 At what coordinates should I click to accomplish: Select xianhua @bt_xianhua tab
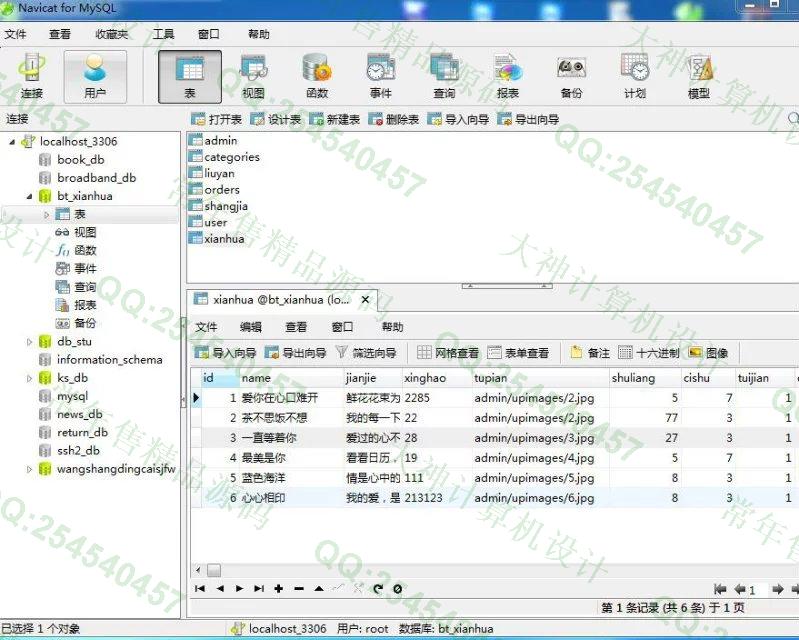click(x=281, y=300)
